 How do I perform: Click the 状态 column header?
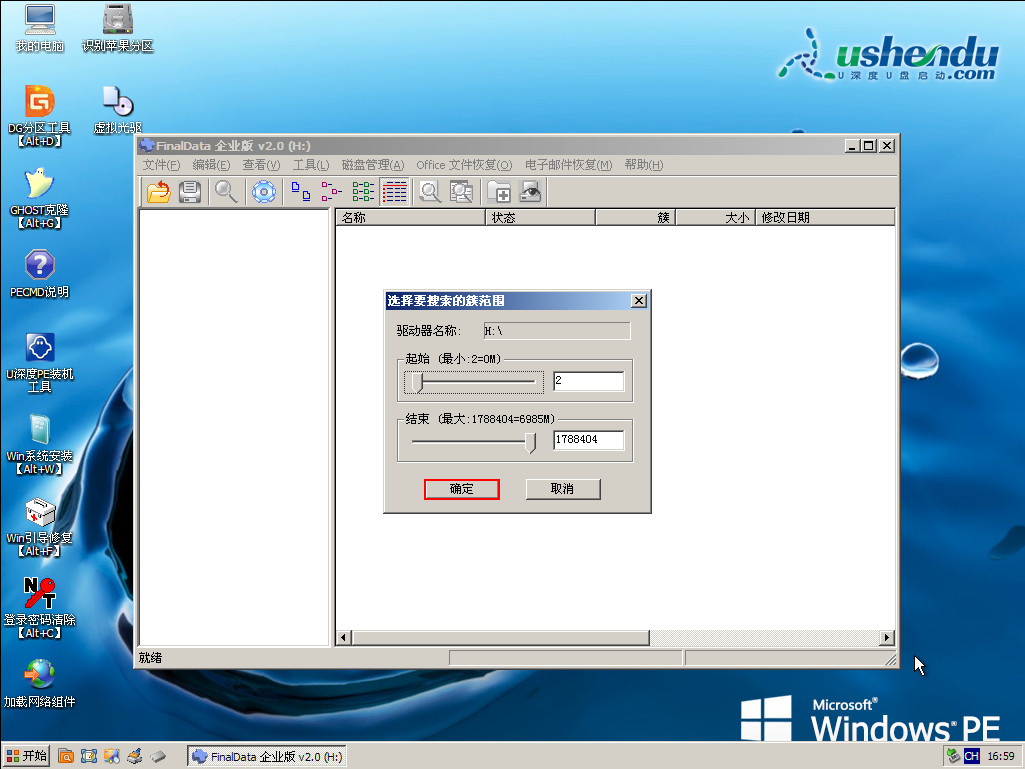[541, 218]
